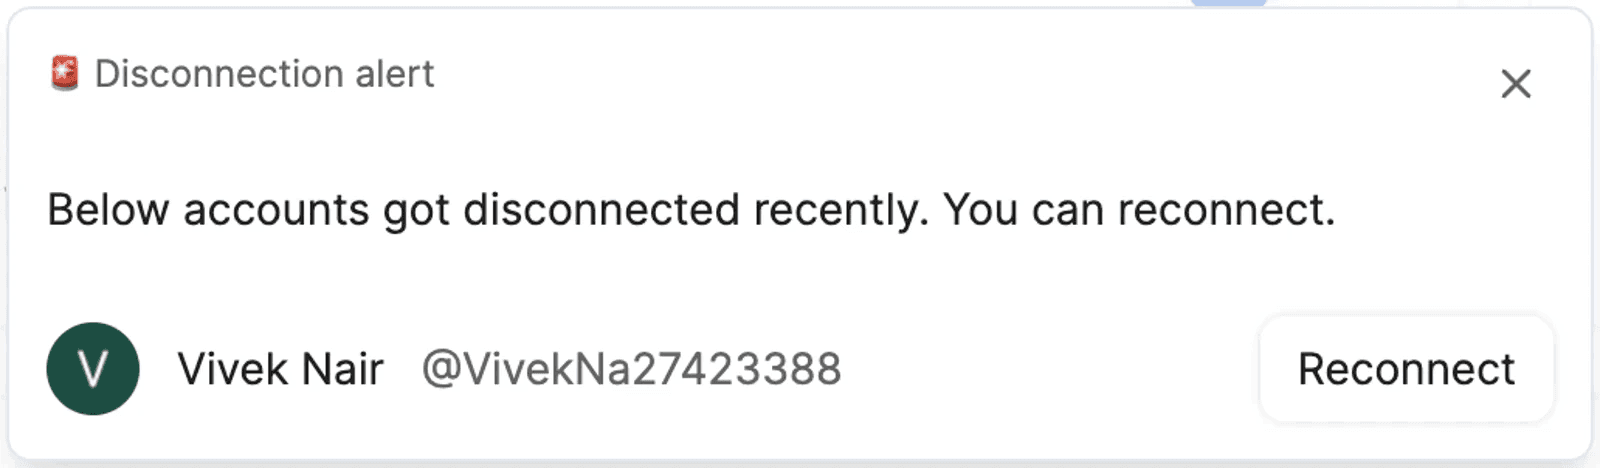Select the Vivek Nair account name
Screen dimensions: 1600x468
click(280, 369)
